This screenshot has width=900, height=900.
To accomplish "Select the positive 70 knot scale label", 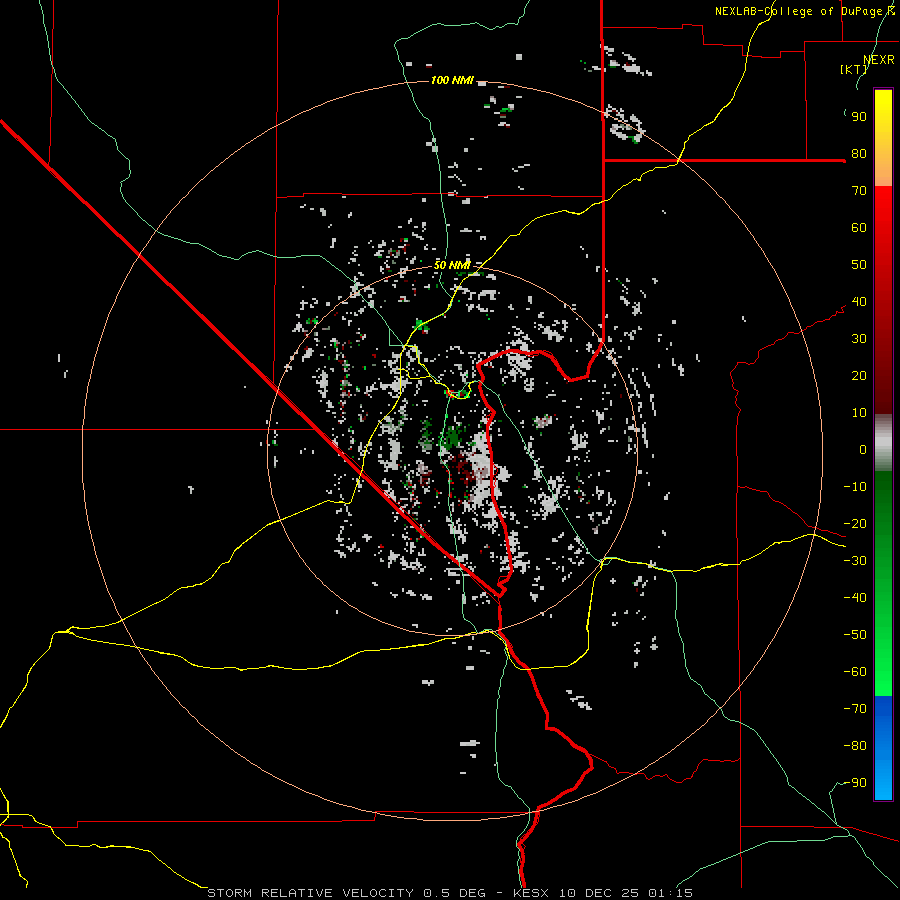I will (859, 191).
